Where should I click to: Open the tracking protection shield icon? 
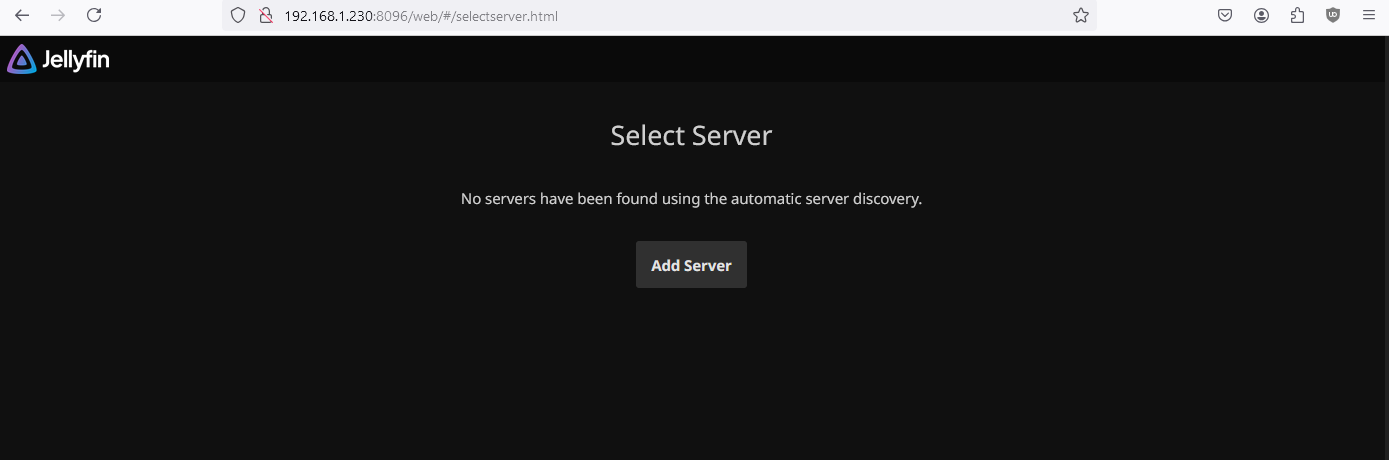(x=238, y=16)
